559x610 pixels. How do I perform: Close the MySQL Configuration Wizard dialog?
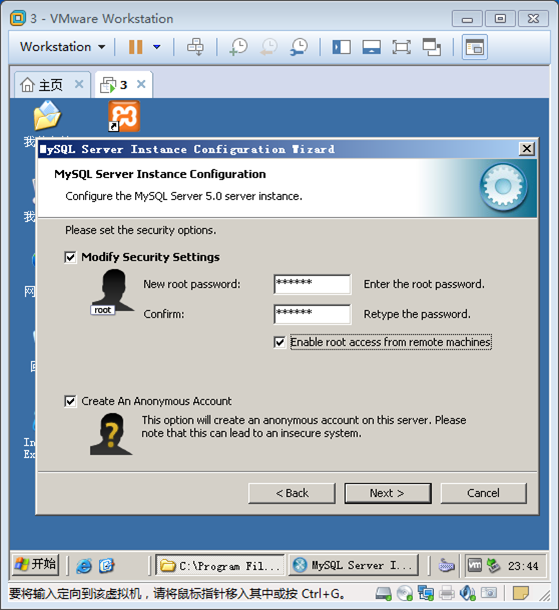point(527,149)
